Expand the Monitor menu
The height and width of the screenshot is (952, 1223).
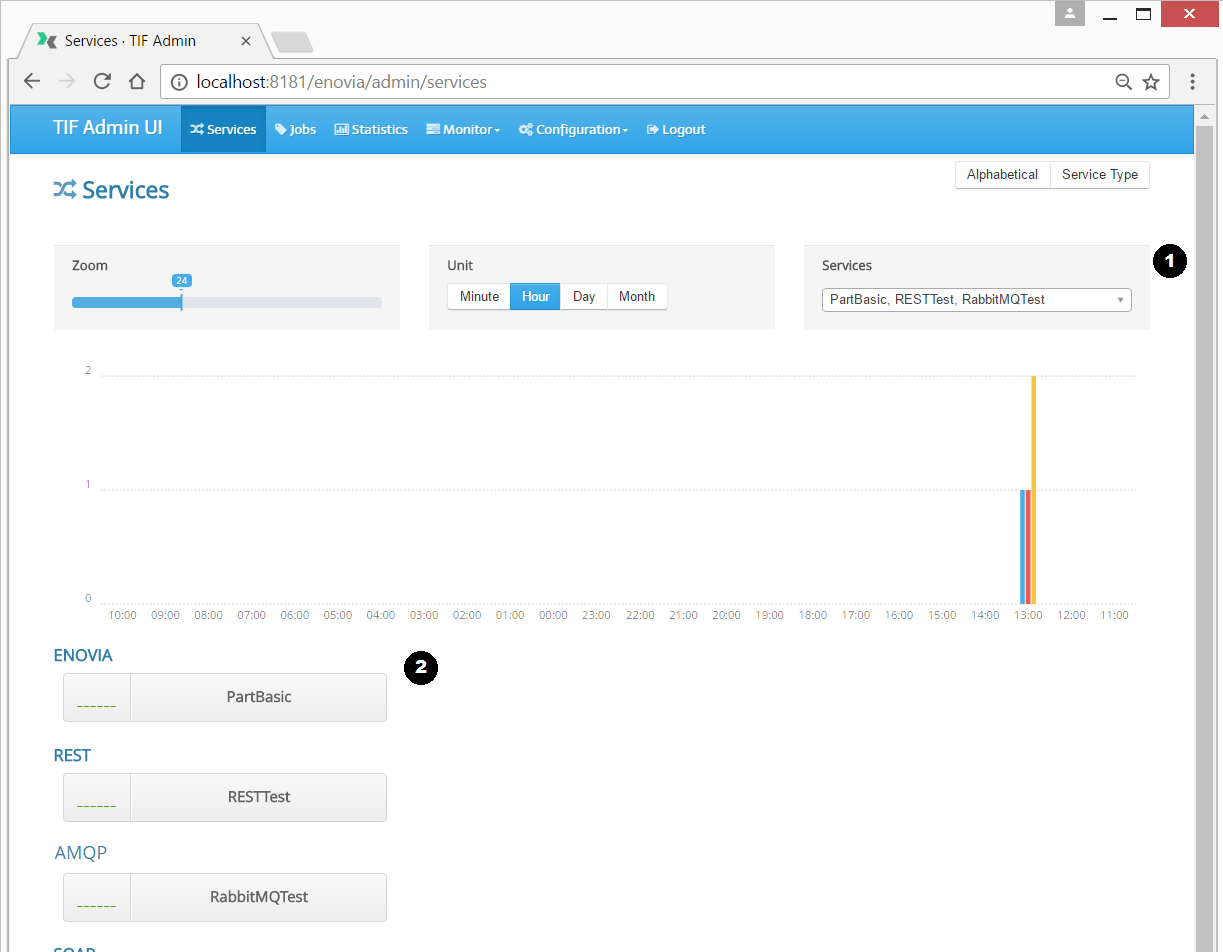(463, 130)
